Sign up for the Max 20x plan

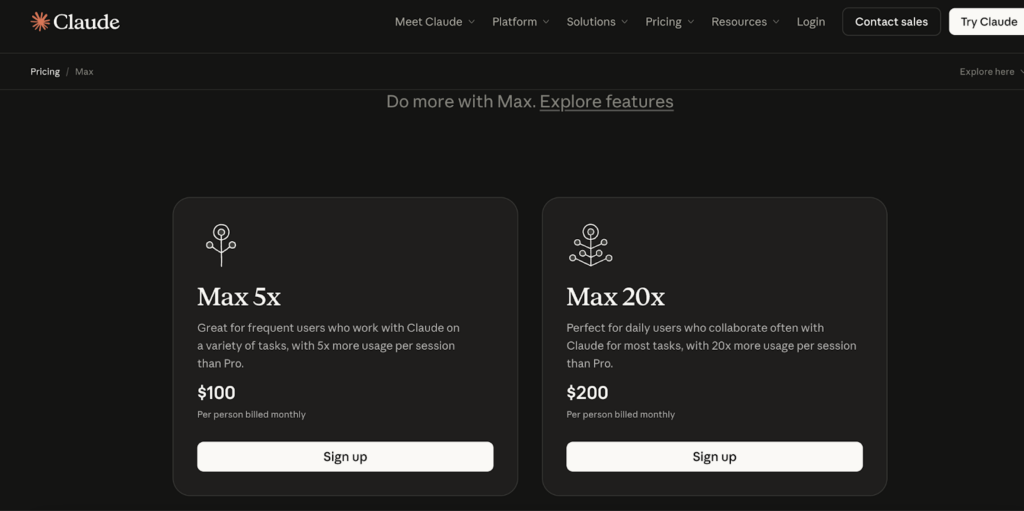coord(714,457)
